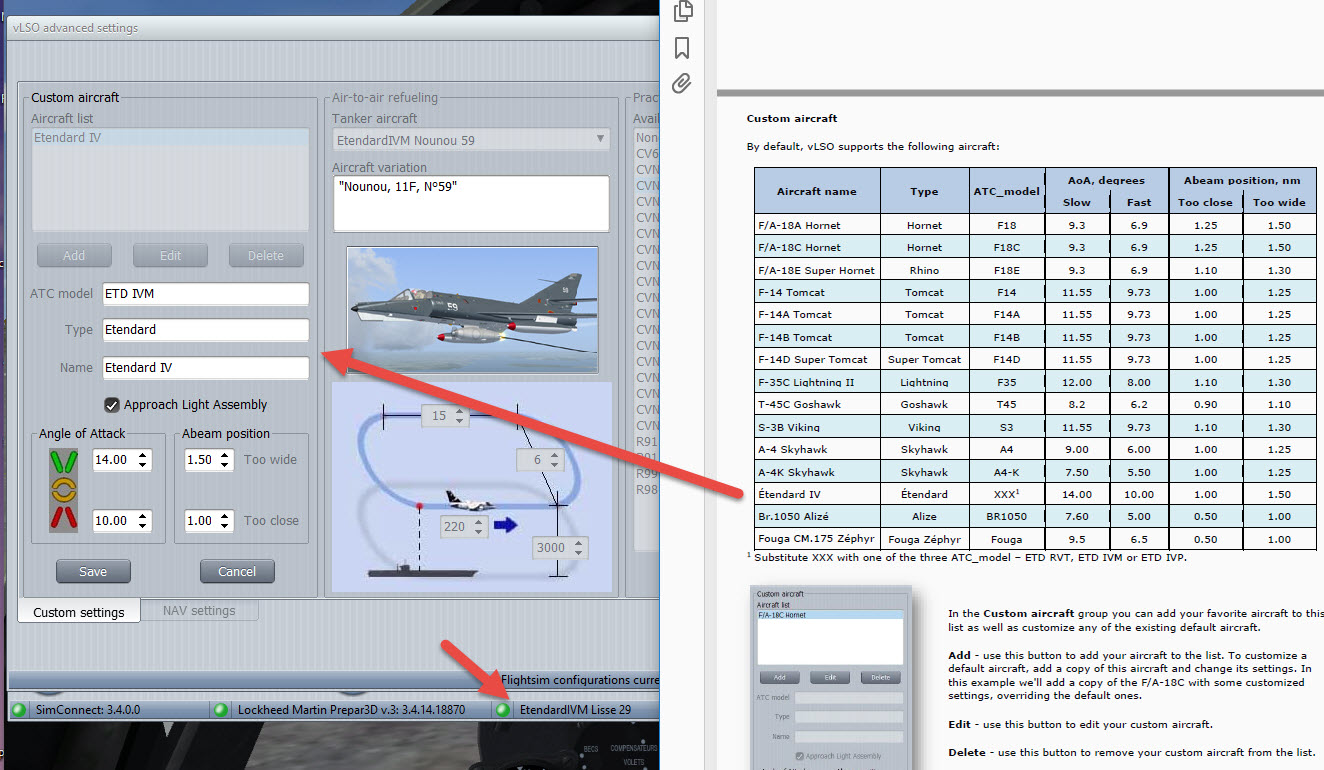The width and height of the screenshot is (1324, 770).
Task: Adjust the pattern stepper showing 15
Action: (x=444, y=415)
